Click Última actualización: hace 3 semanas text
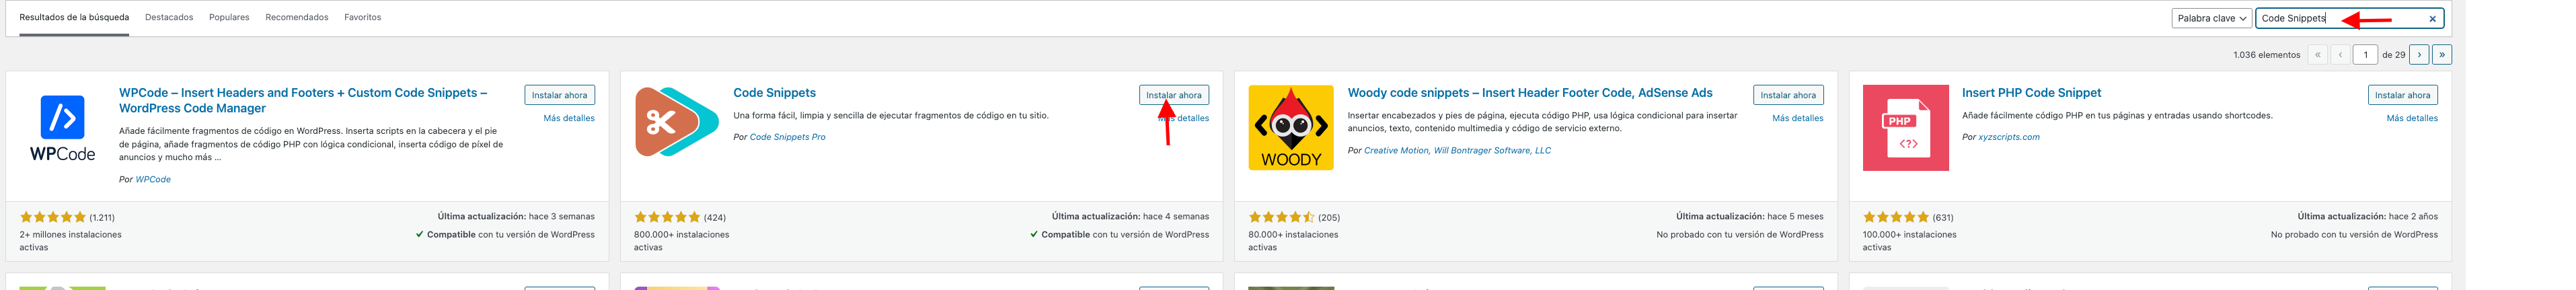The image size is (2576, 290). tap(515, 217)
